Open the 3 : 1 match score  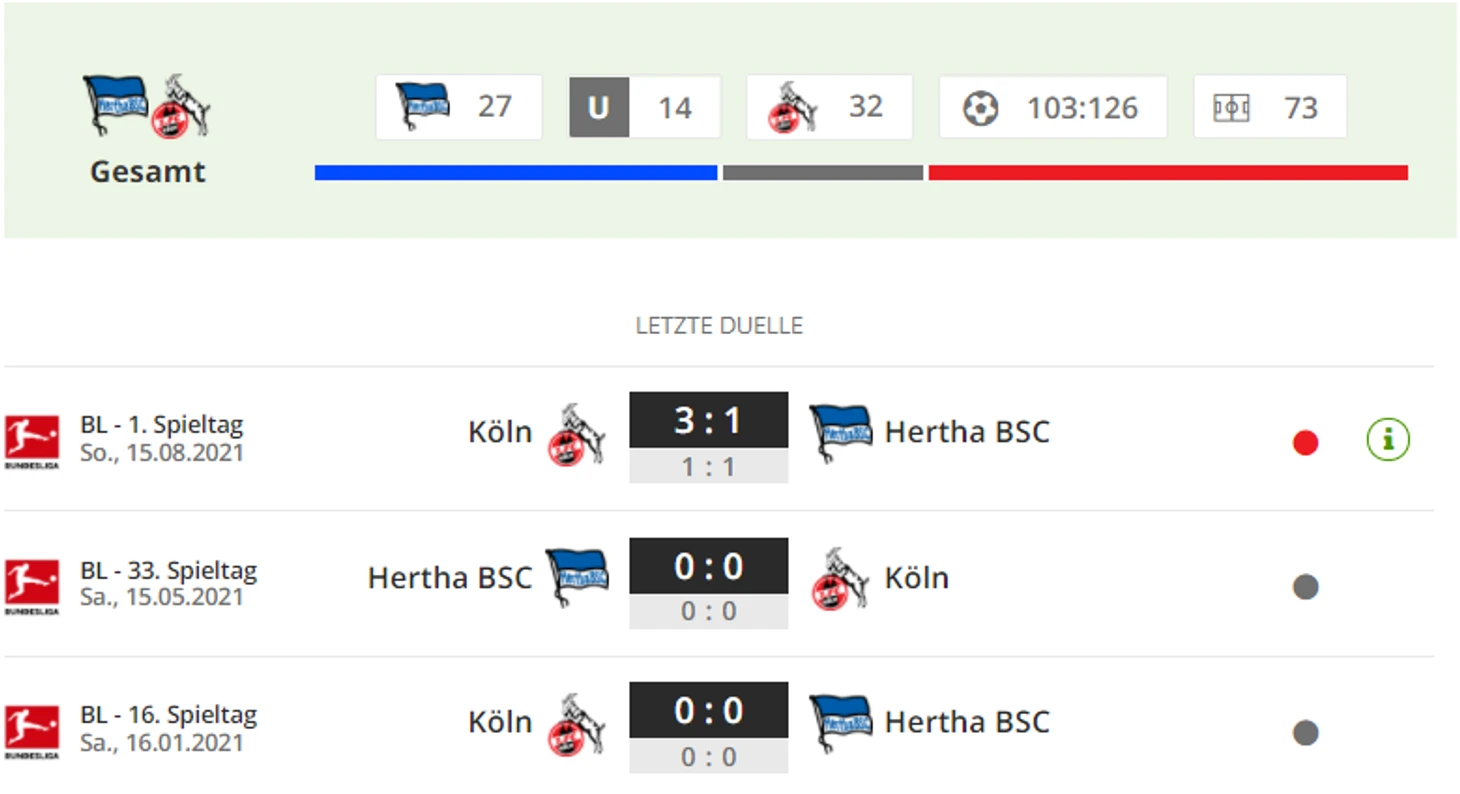coord(709,420)
